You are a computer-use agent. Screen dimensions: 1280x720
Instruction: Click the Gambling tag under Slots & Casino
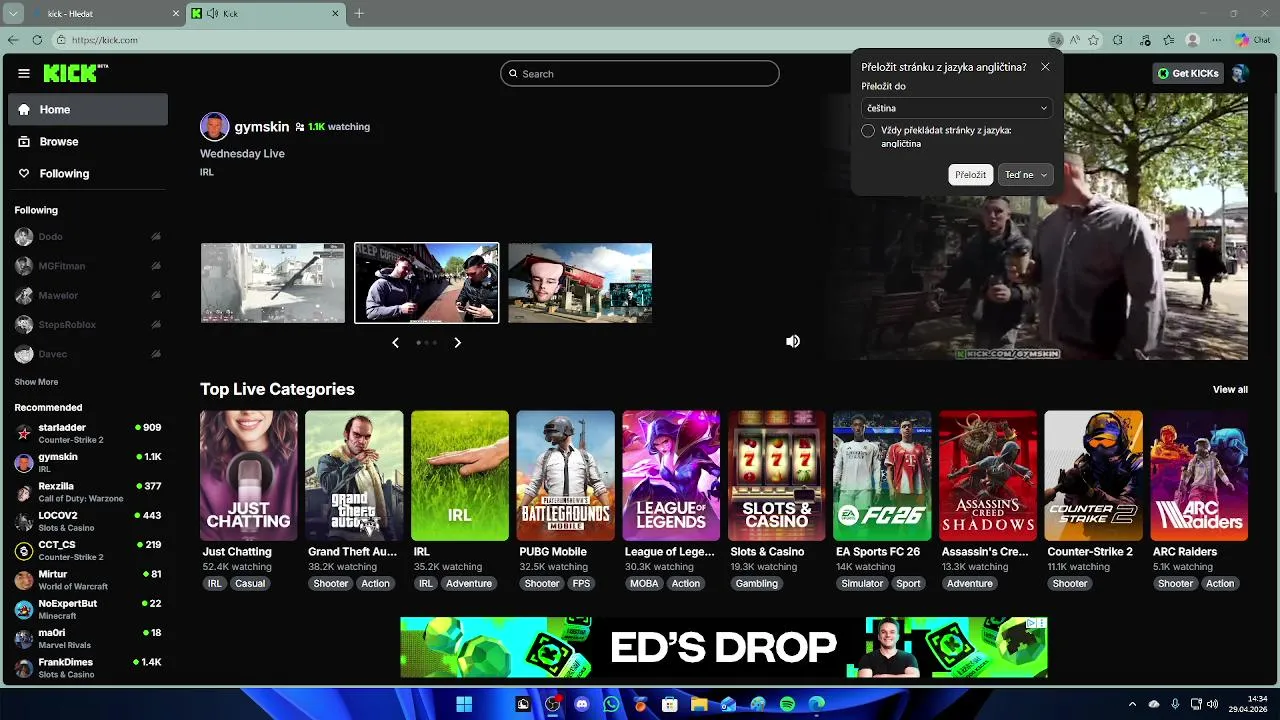coord(756,584)
